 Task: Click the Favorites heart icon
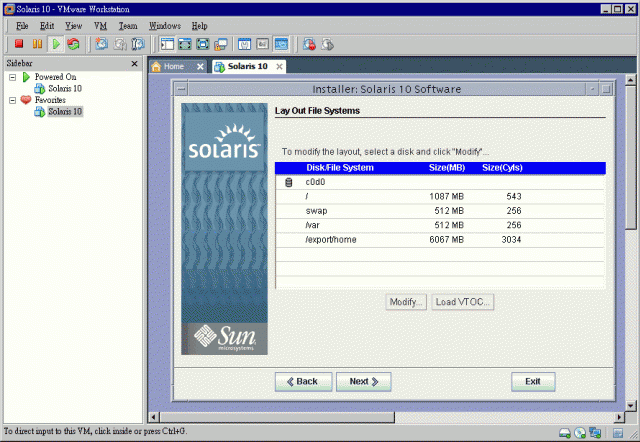26,100
